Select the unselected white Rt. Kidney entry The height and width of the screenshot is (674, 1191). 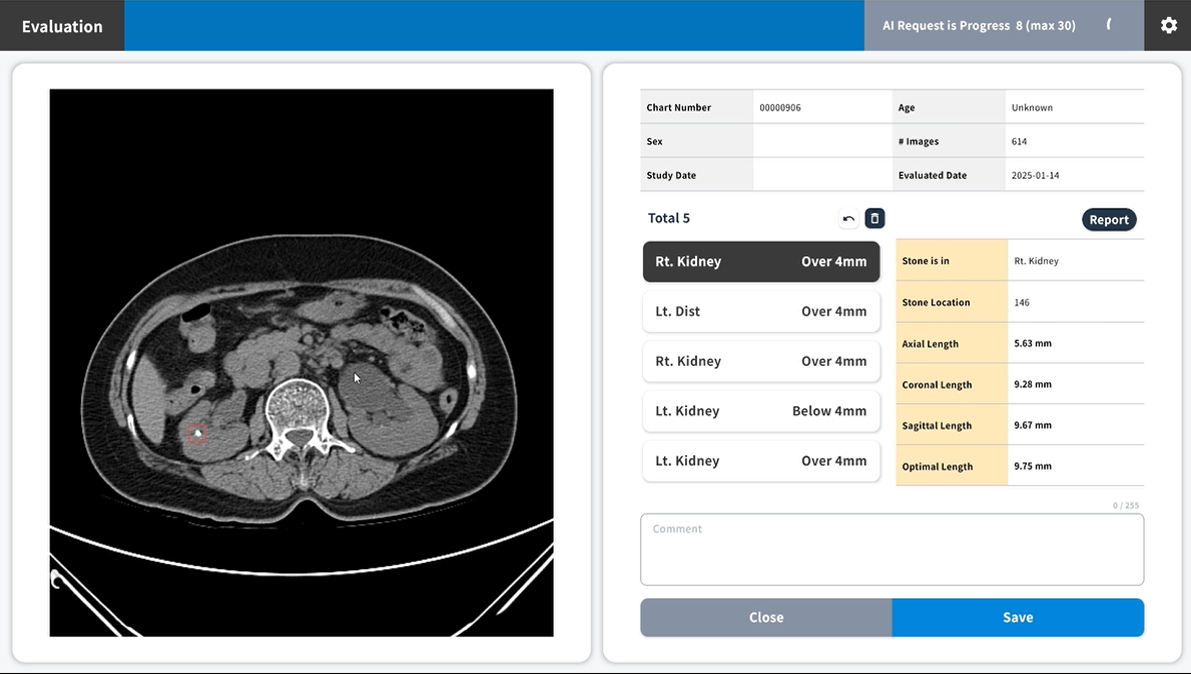761,362
